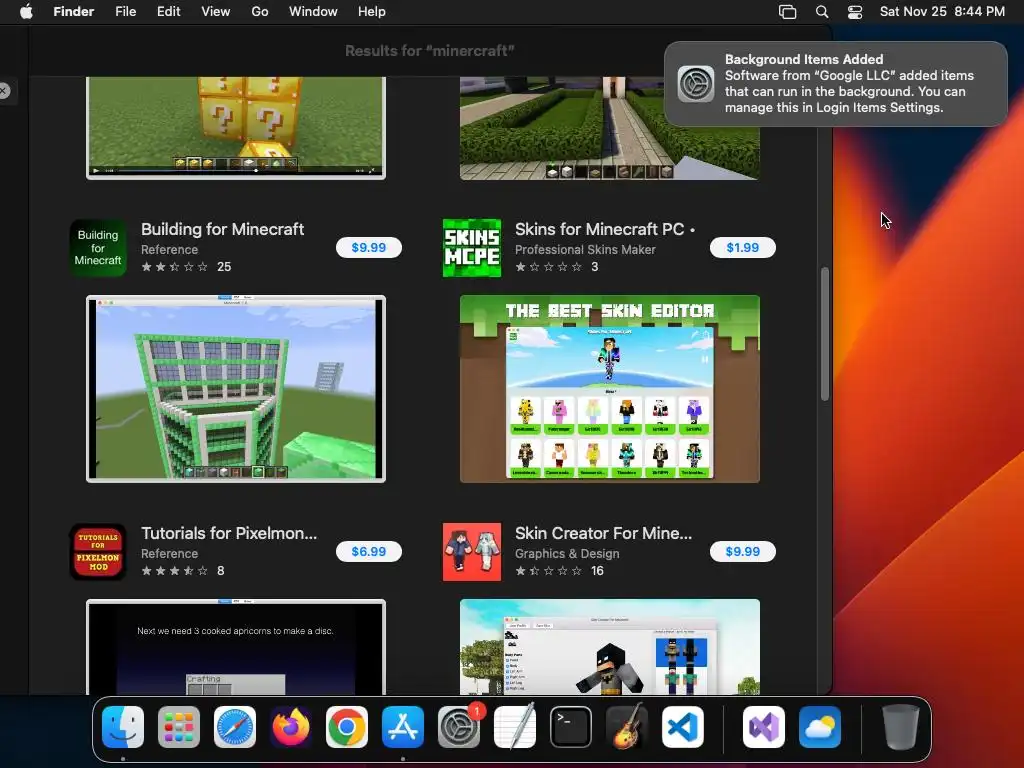
Task: Buy Tutorials for Pixelmon for $6.99
Action: coord(369,552)
